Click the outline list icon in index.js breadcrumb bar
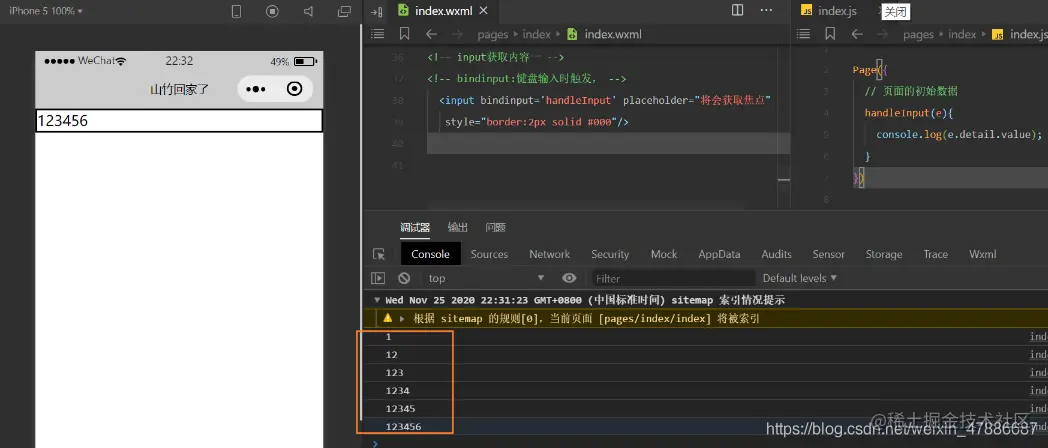Viewport: 1048px width, 448px height. point(804,33)
